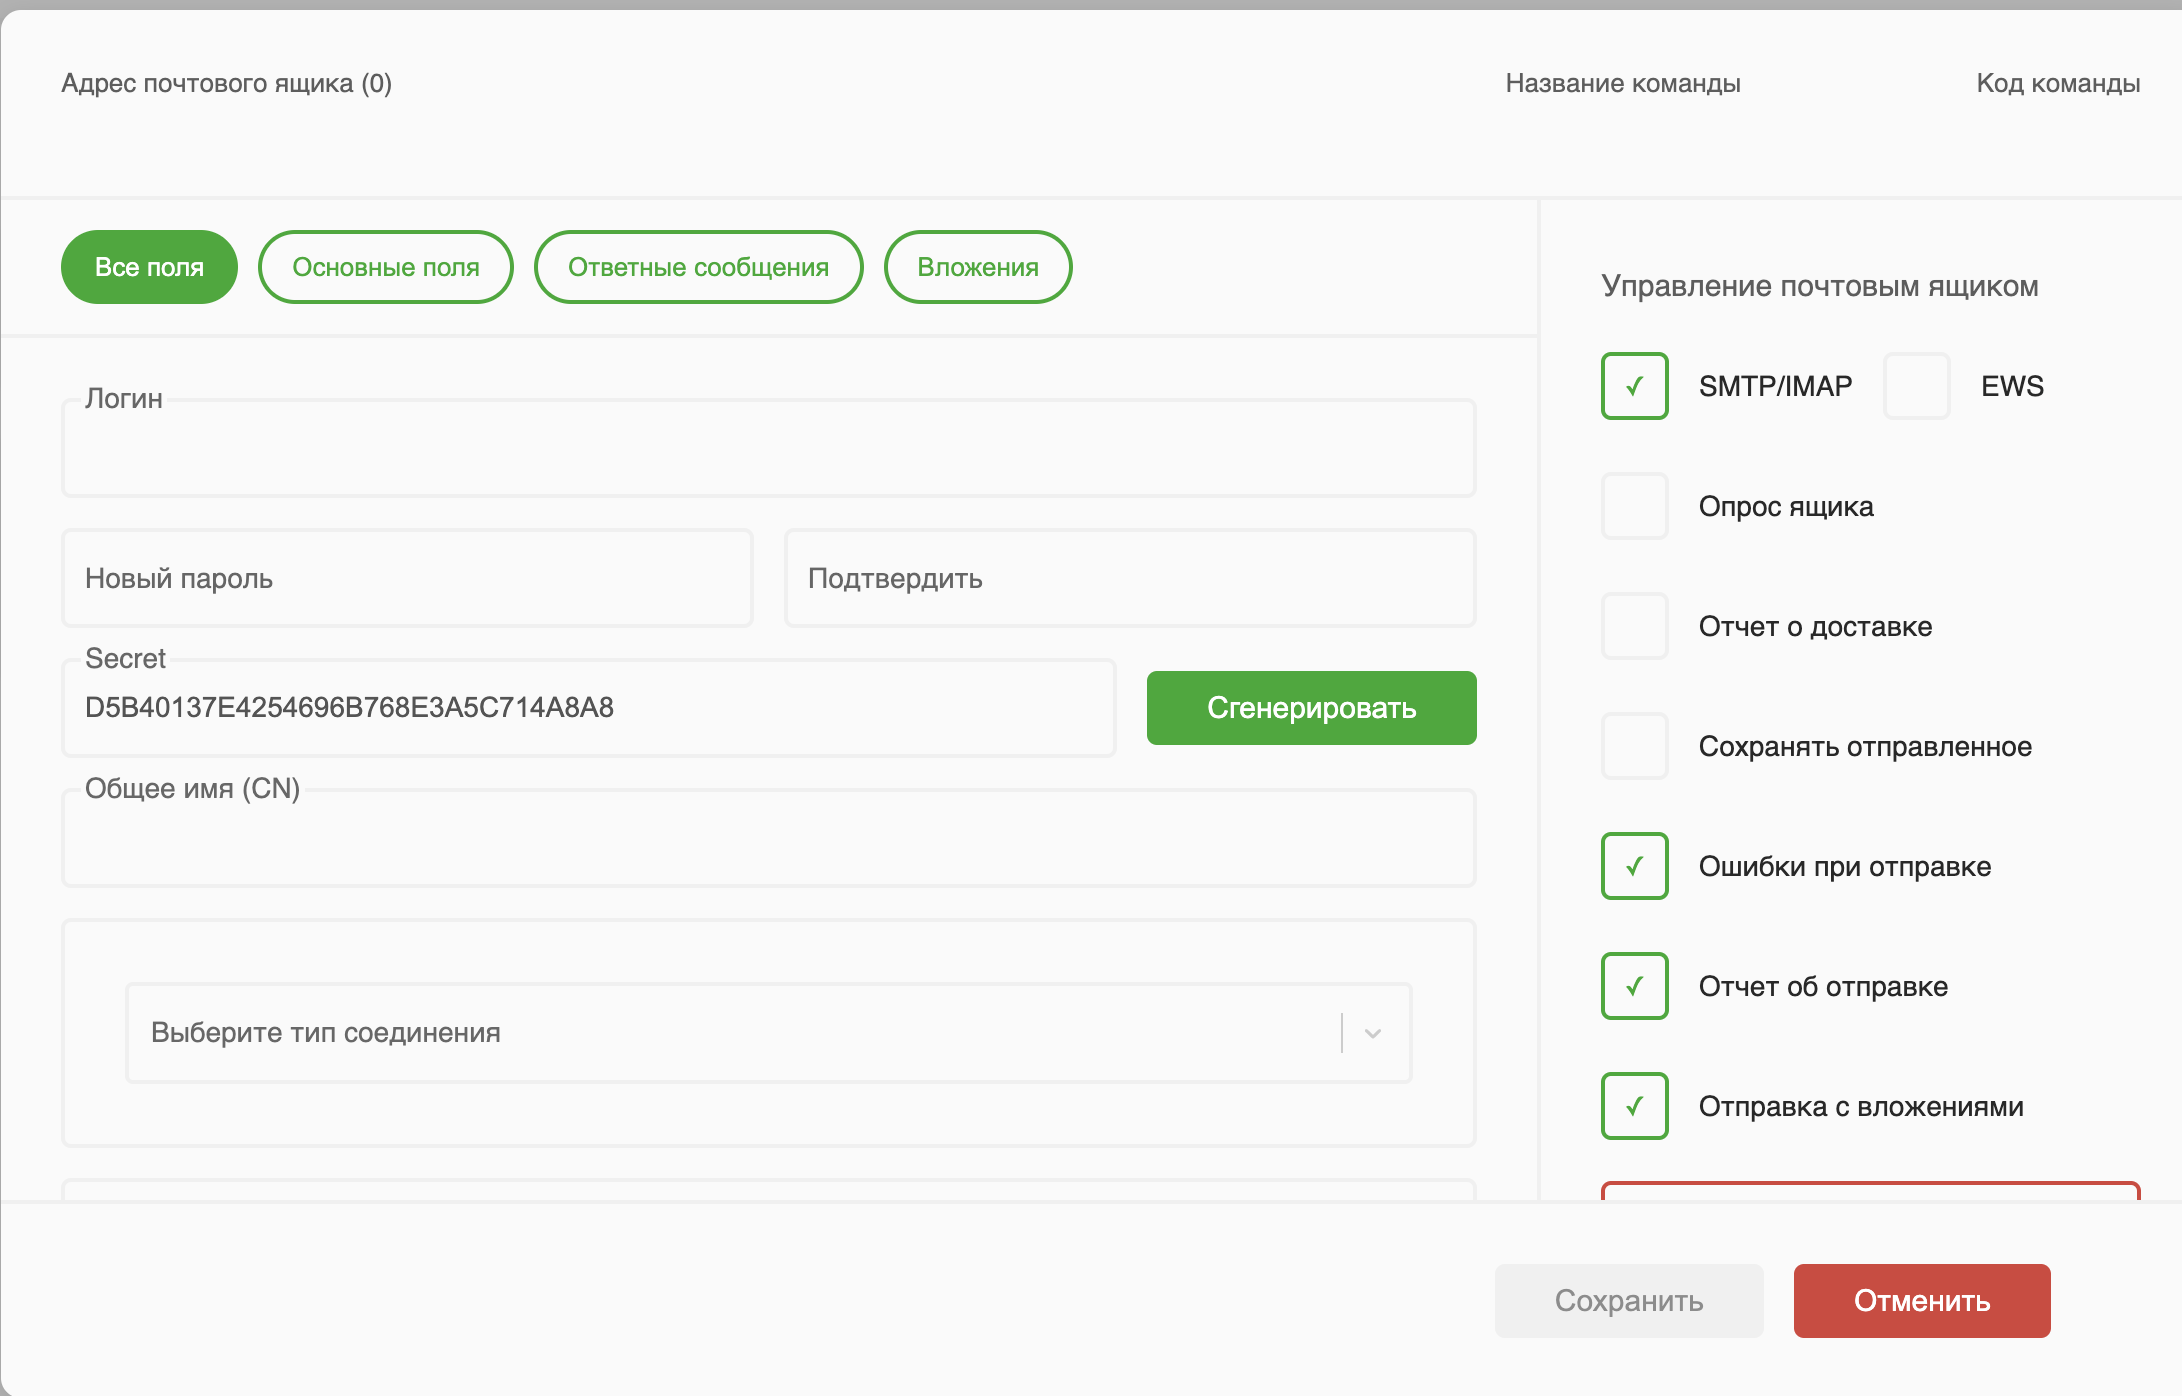Enable Опрос ящика checkbox
The height and width of the screenshot is (1396, 2182).
click(x=1634, y=506)
